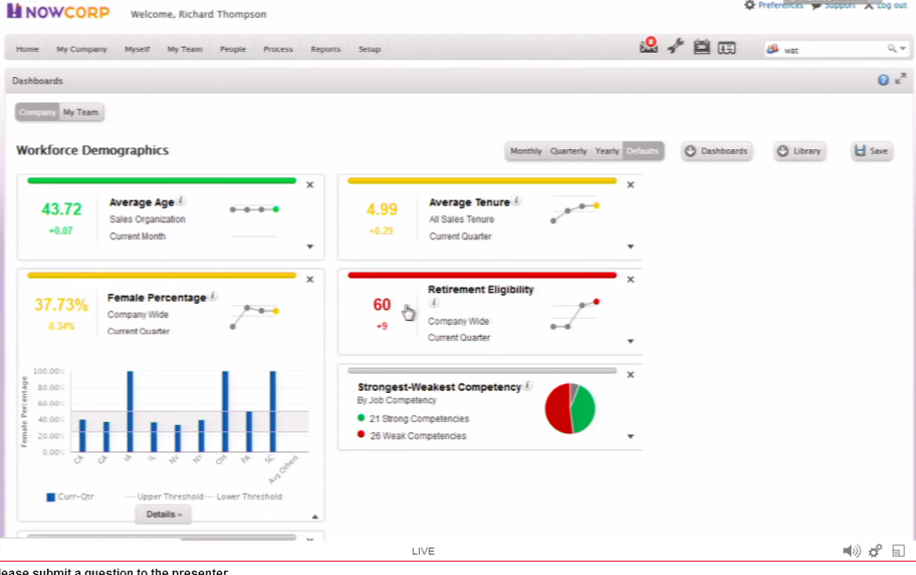Open the dashboard help question icon
The height and width of the screenshot is (575, 916).
tap(883, 80)
